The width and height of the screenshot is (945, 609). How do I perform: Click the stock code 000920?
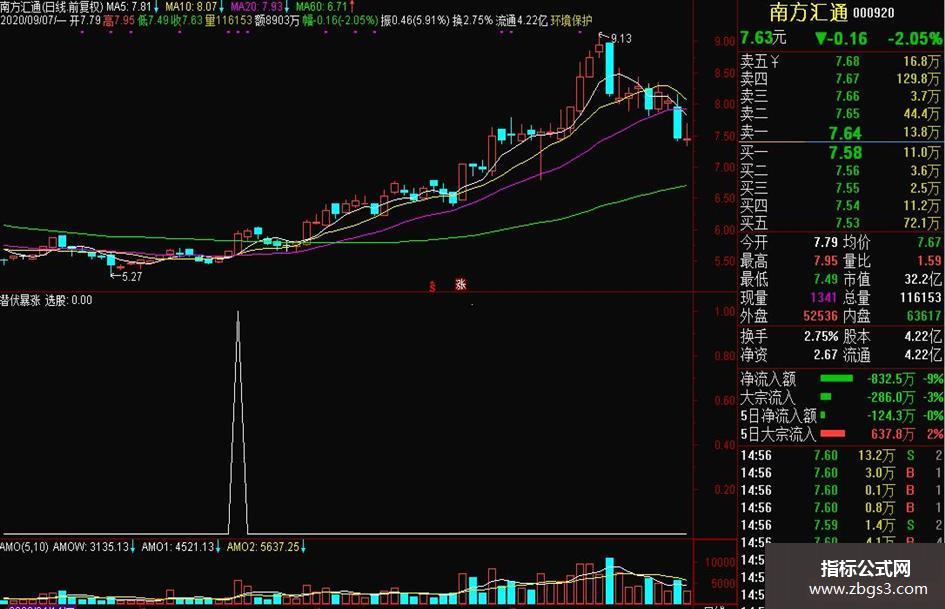[x=873, y=13]
